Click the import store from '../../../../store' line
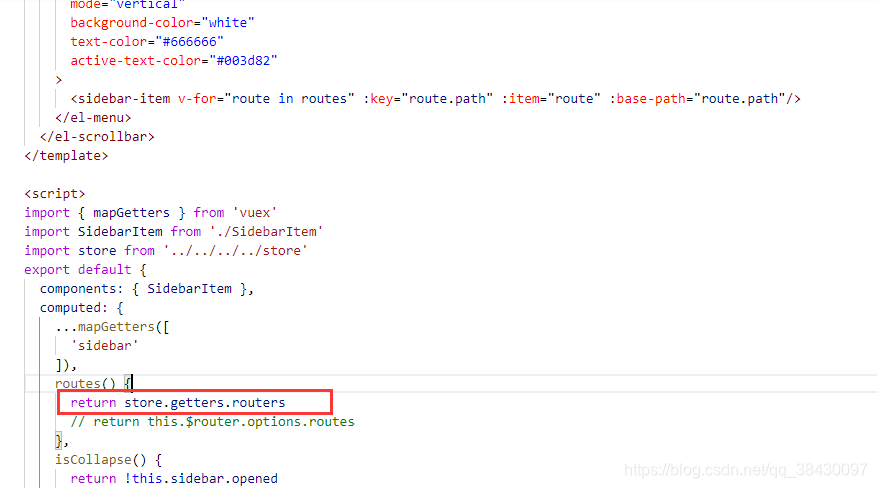The width and height of the screenshot is (877, 488). coord(166,251)
